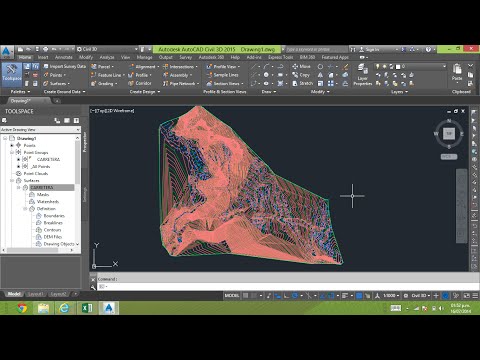Click the customization menu icon in status bar
The image size is (480, 360).
click(x=475, y=295)
